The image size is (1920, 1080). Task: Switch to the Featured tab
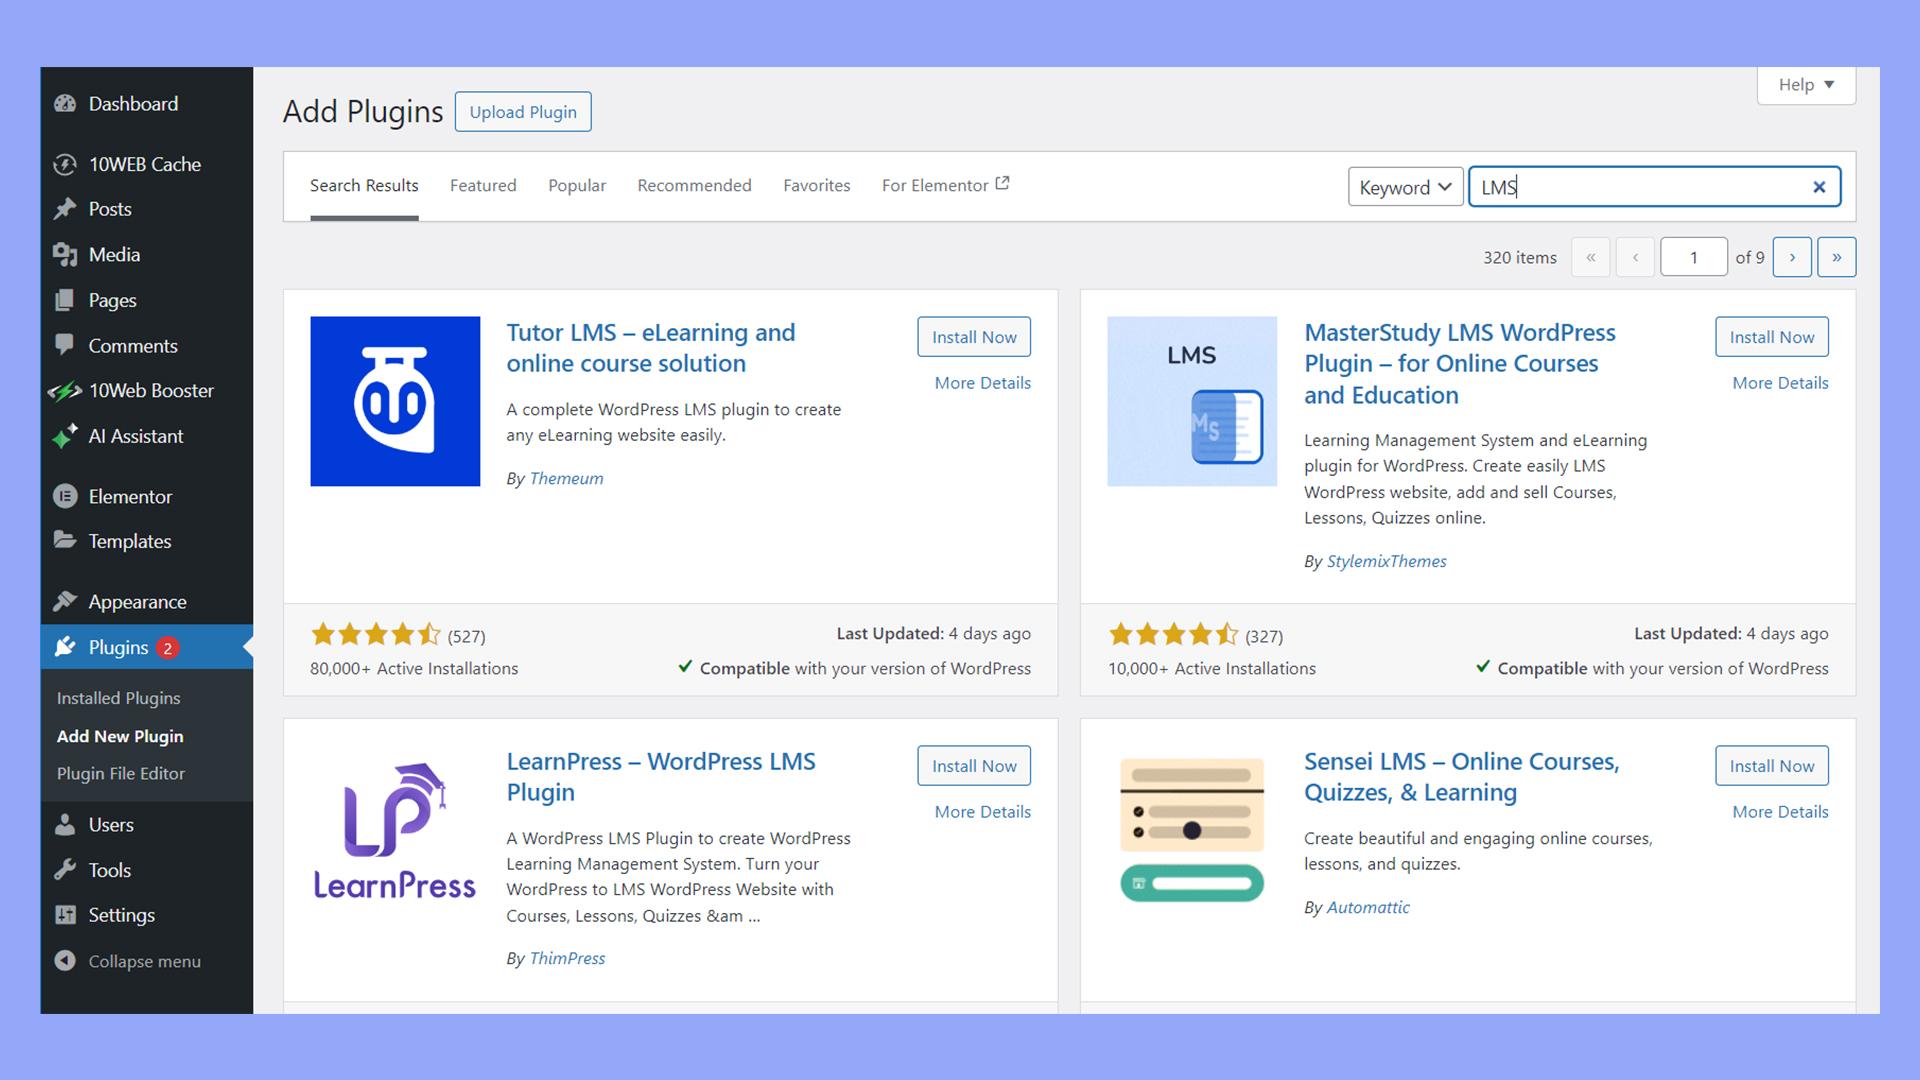(483, 185)
